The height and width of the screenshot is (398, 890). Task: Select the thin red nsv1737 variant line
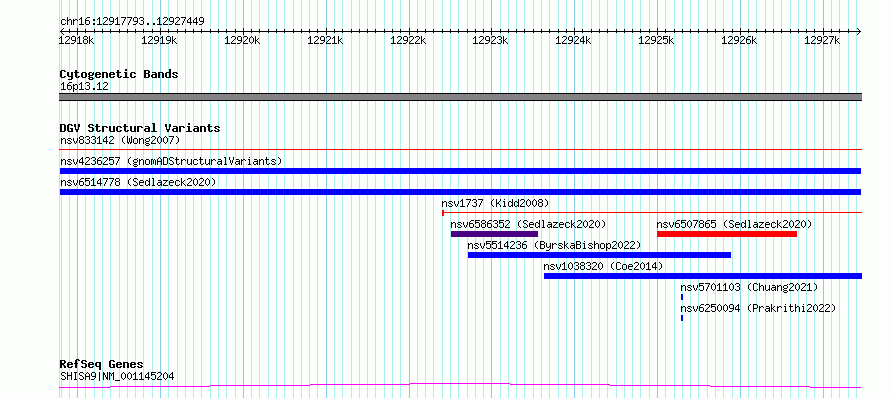coord(652,213)
